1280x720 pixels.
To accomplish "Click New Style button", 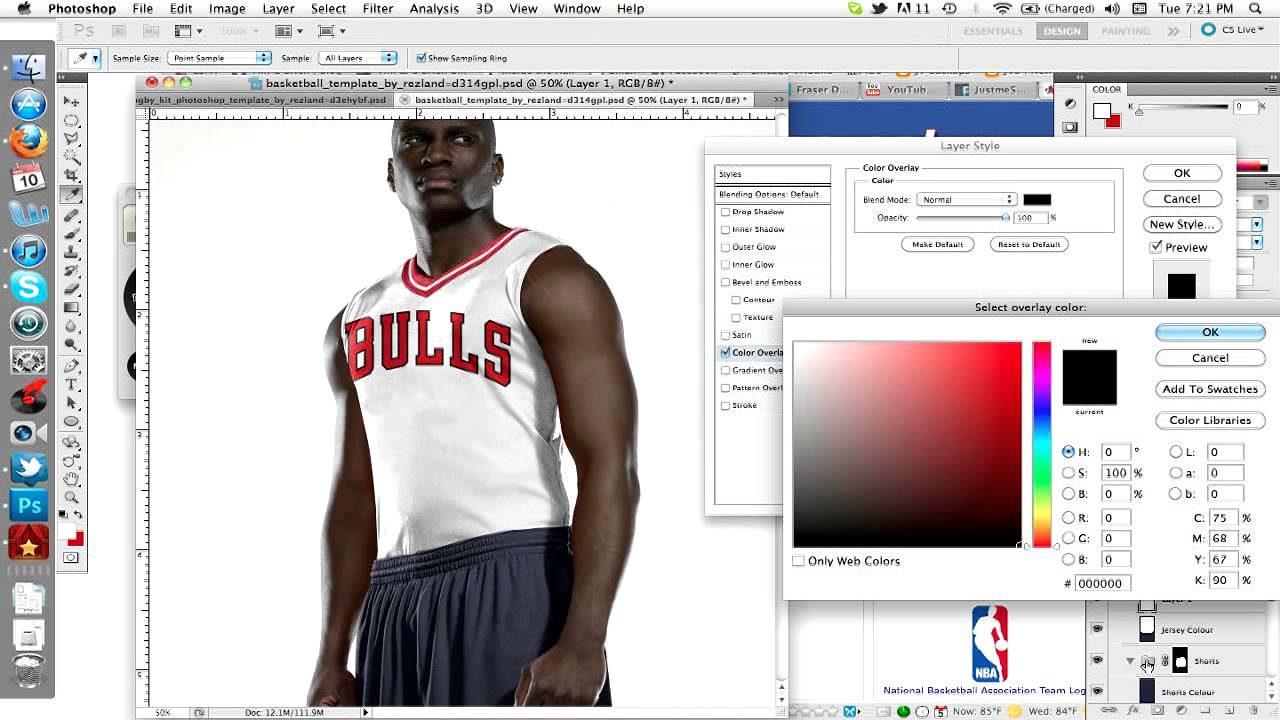I will (x=1182, y=224).
